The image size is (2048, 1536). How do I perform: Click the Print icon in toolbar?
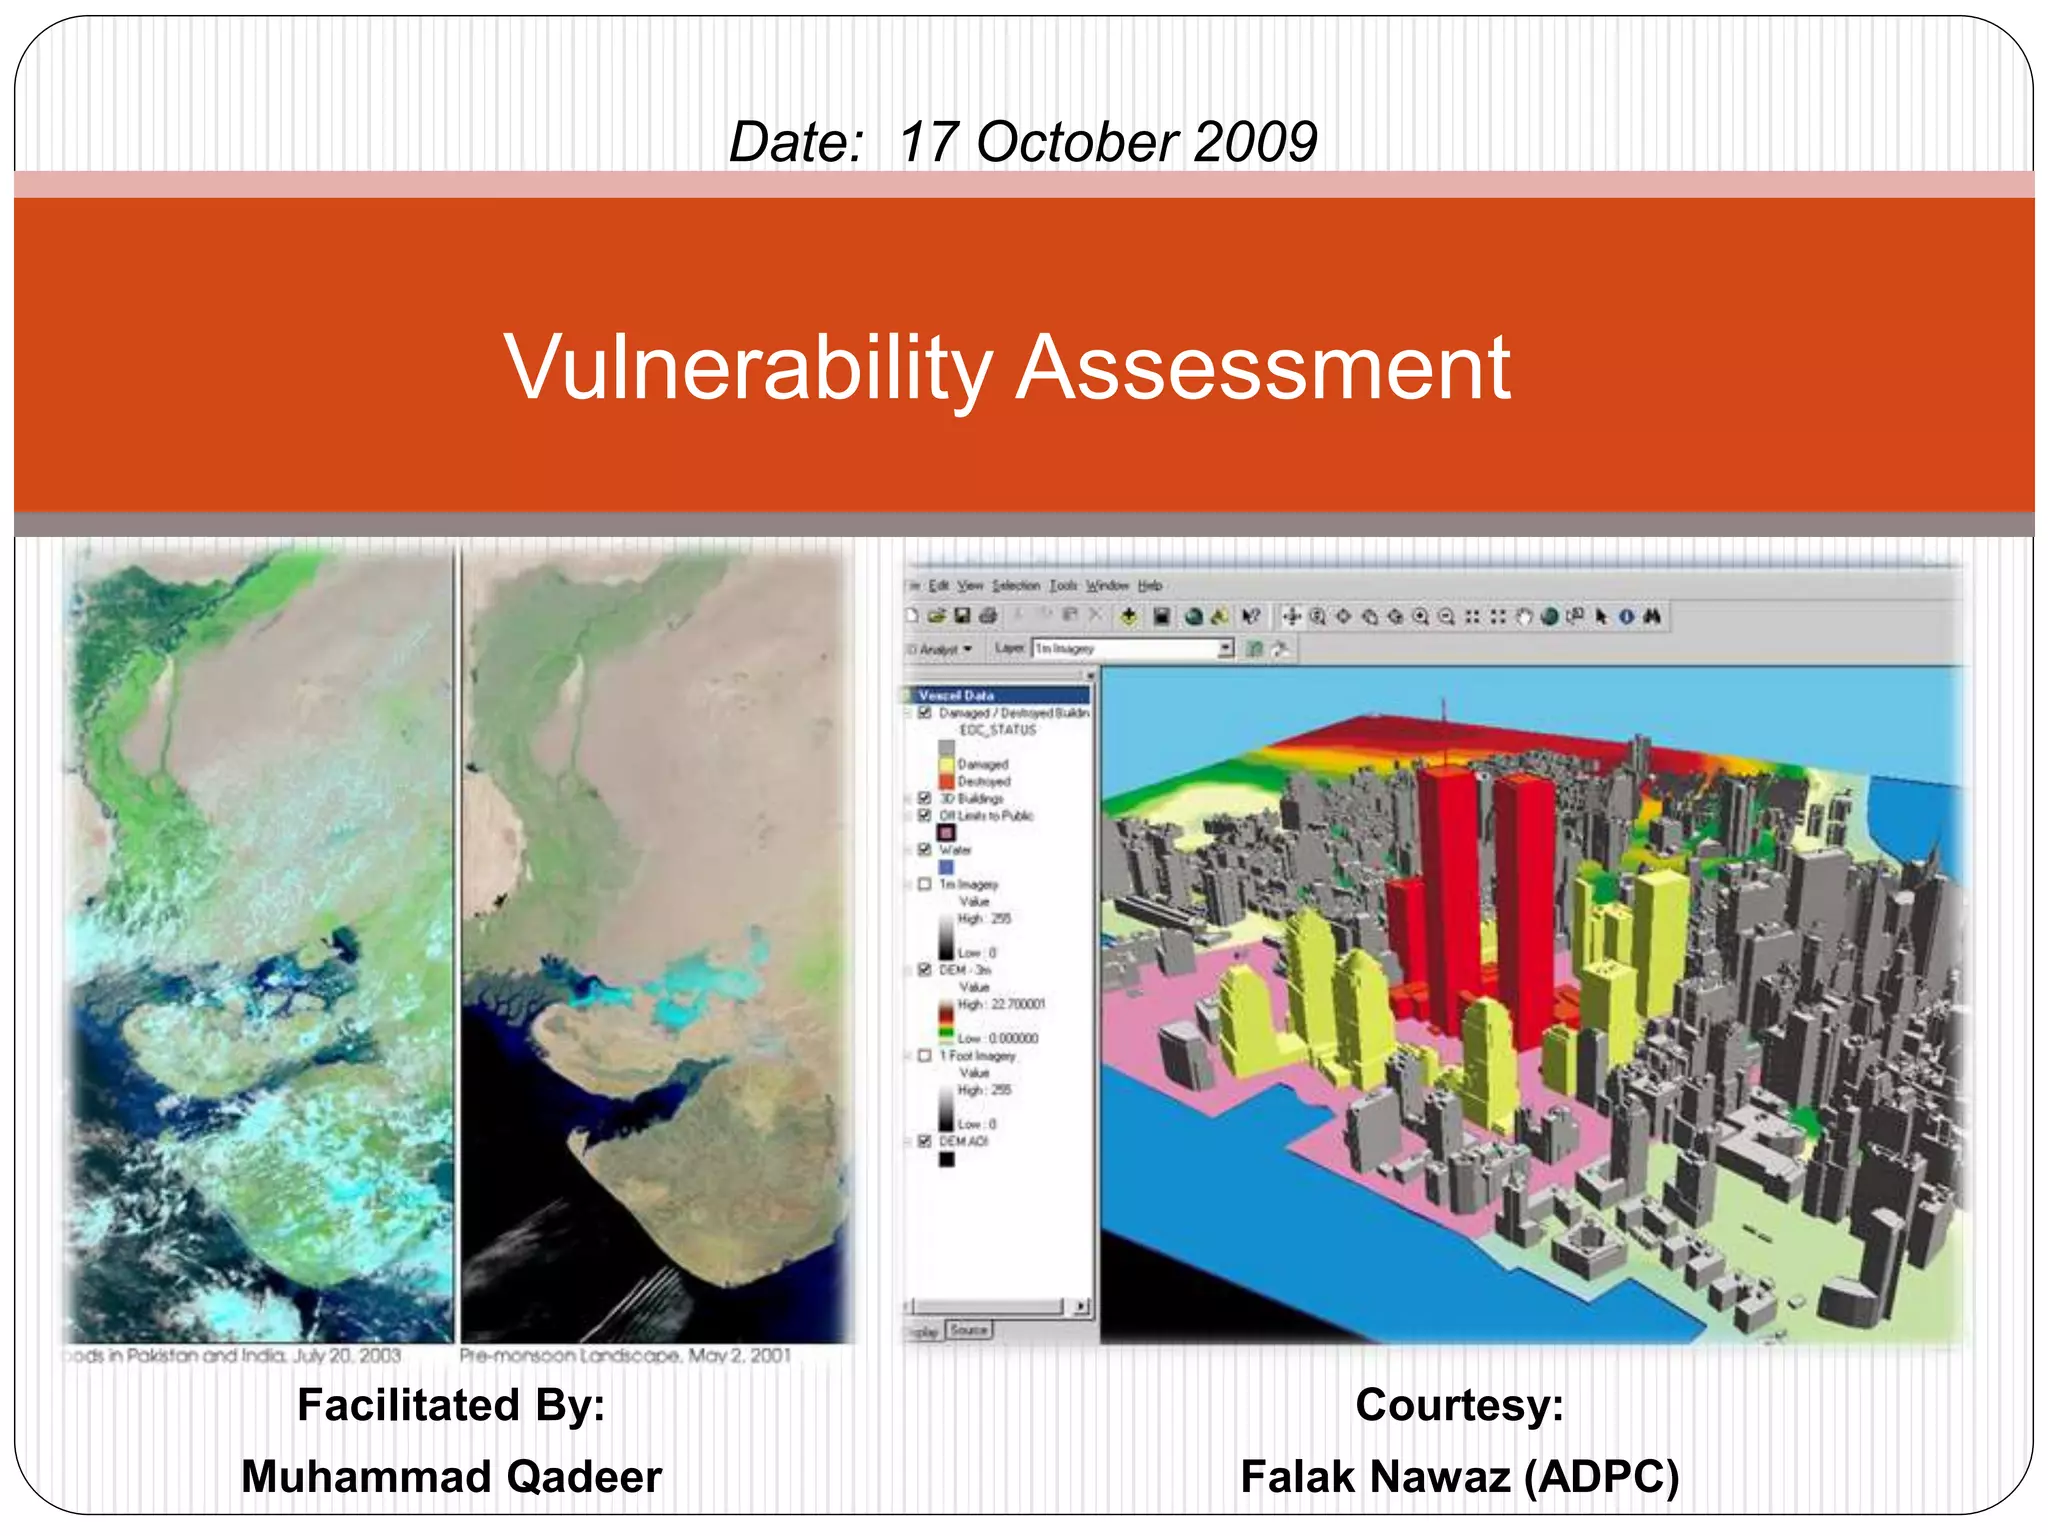988,616
